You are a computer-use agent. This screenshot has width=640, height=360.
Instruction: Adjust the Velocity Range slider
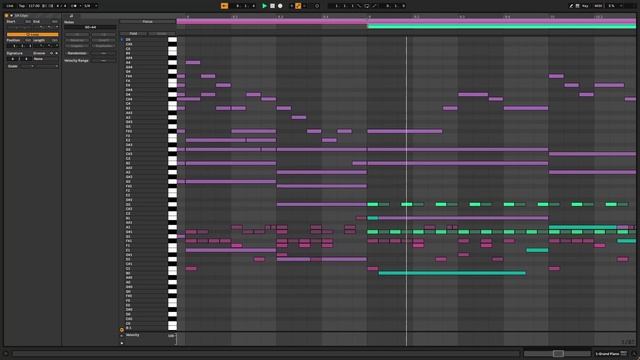pos(104,60)
